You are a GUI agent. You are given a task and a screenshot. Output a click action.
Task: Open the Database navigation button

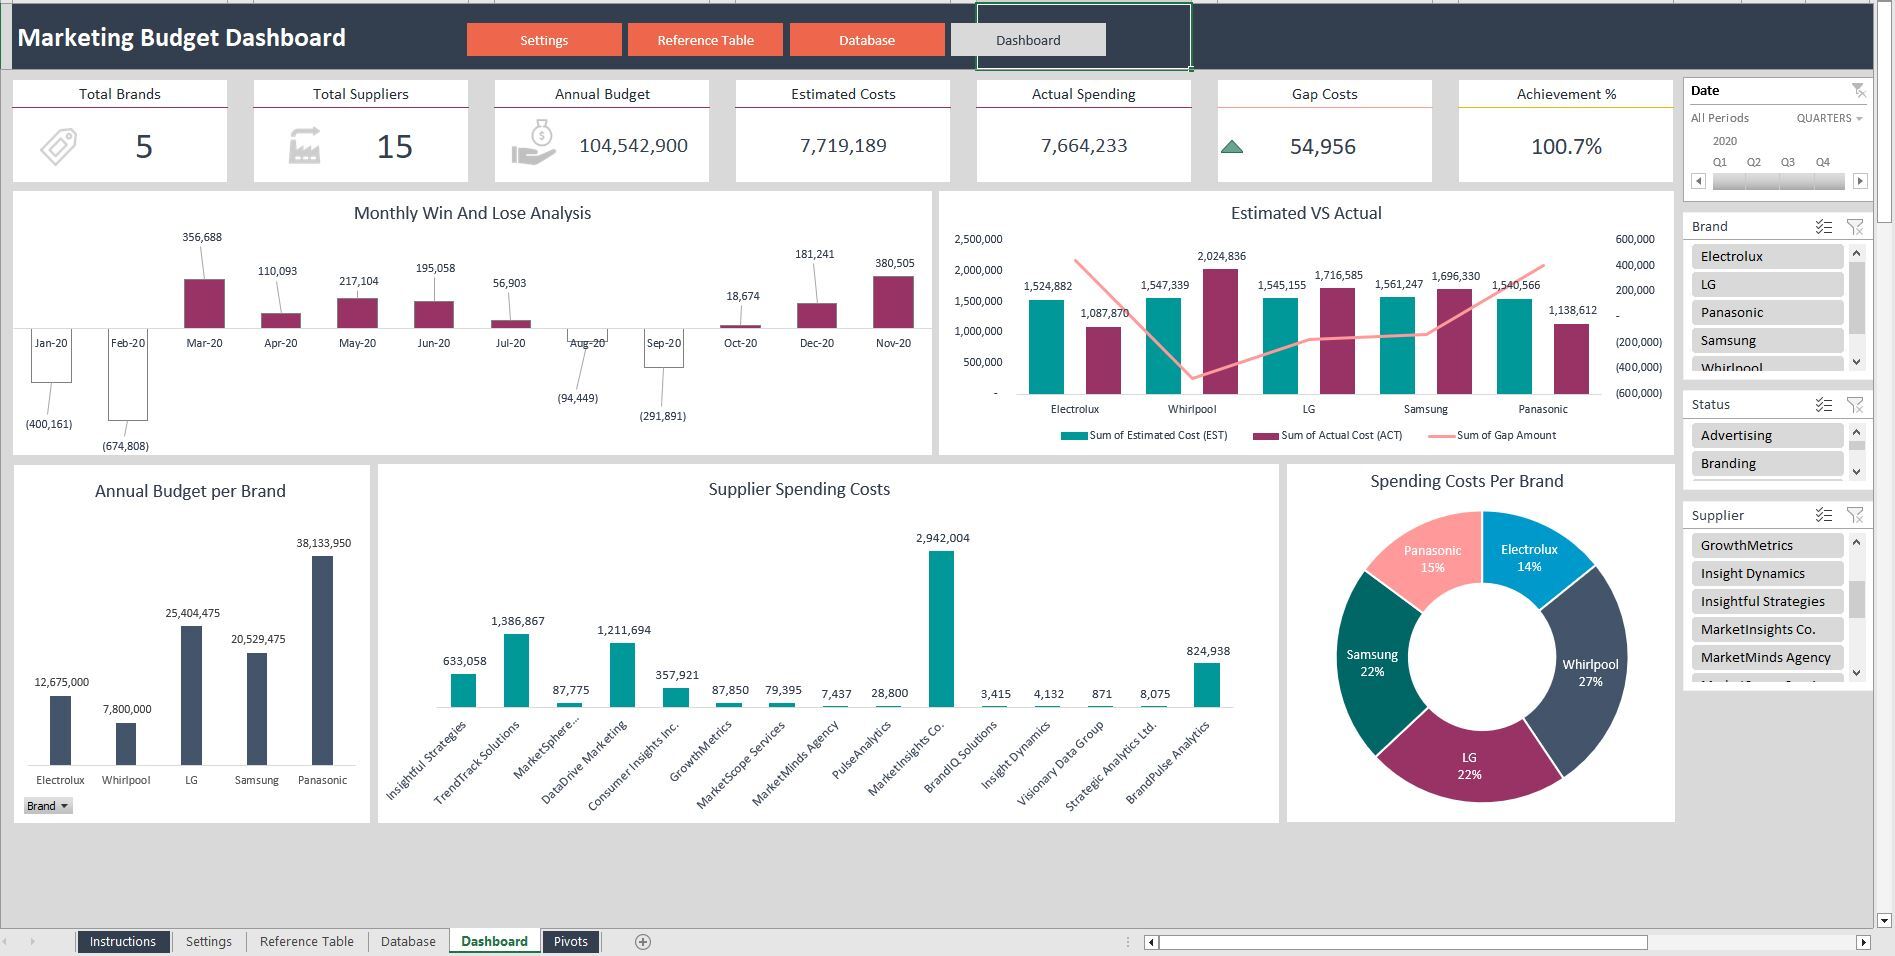point(867,40)
